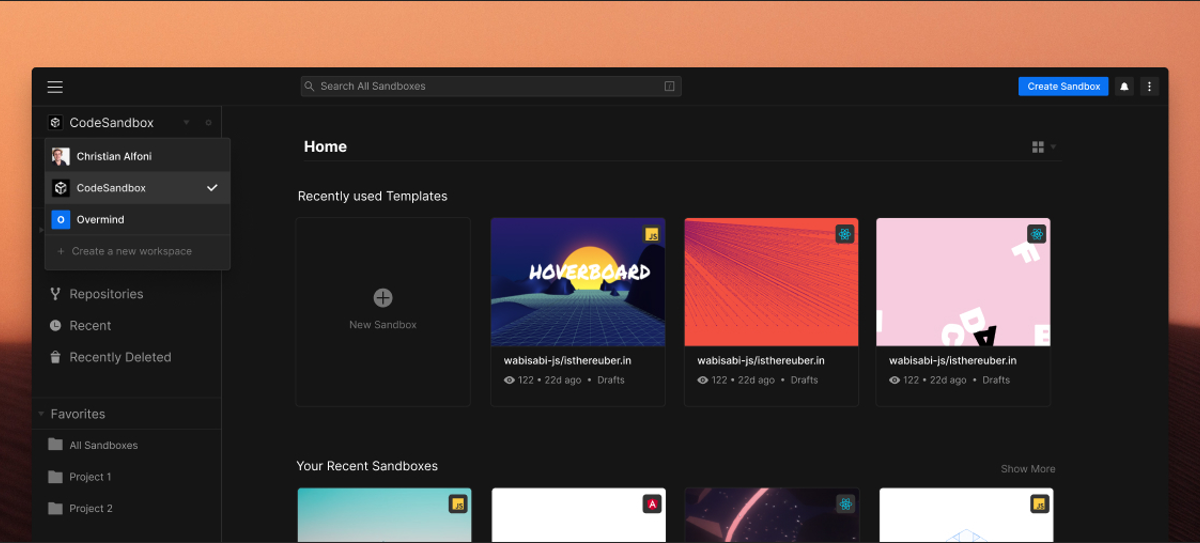
Task: Click the clock icon beside Recent
Action: point(55,325)
